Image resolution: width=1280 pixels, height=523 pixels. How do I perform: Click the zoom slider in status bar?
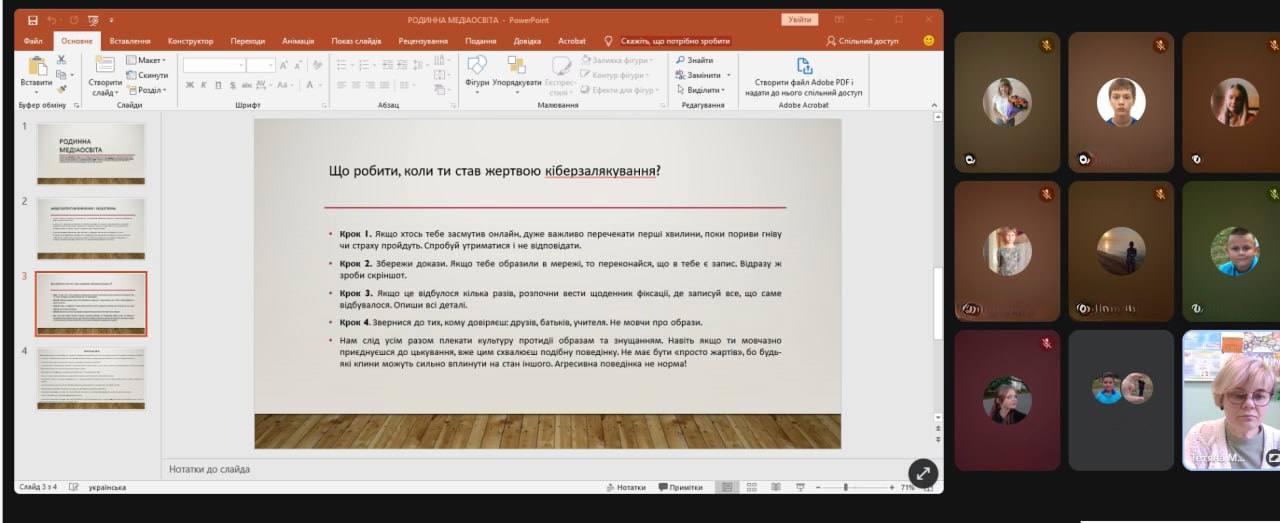pyautogui.click(x=847, y=487)
